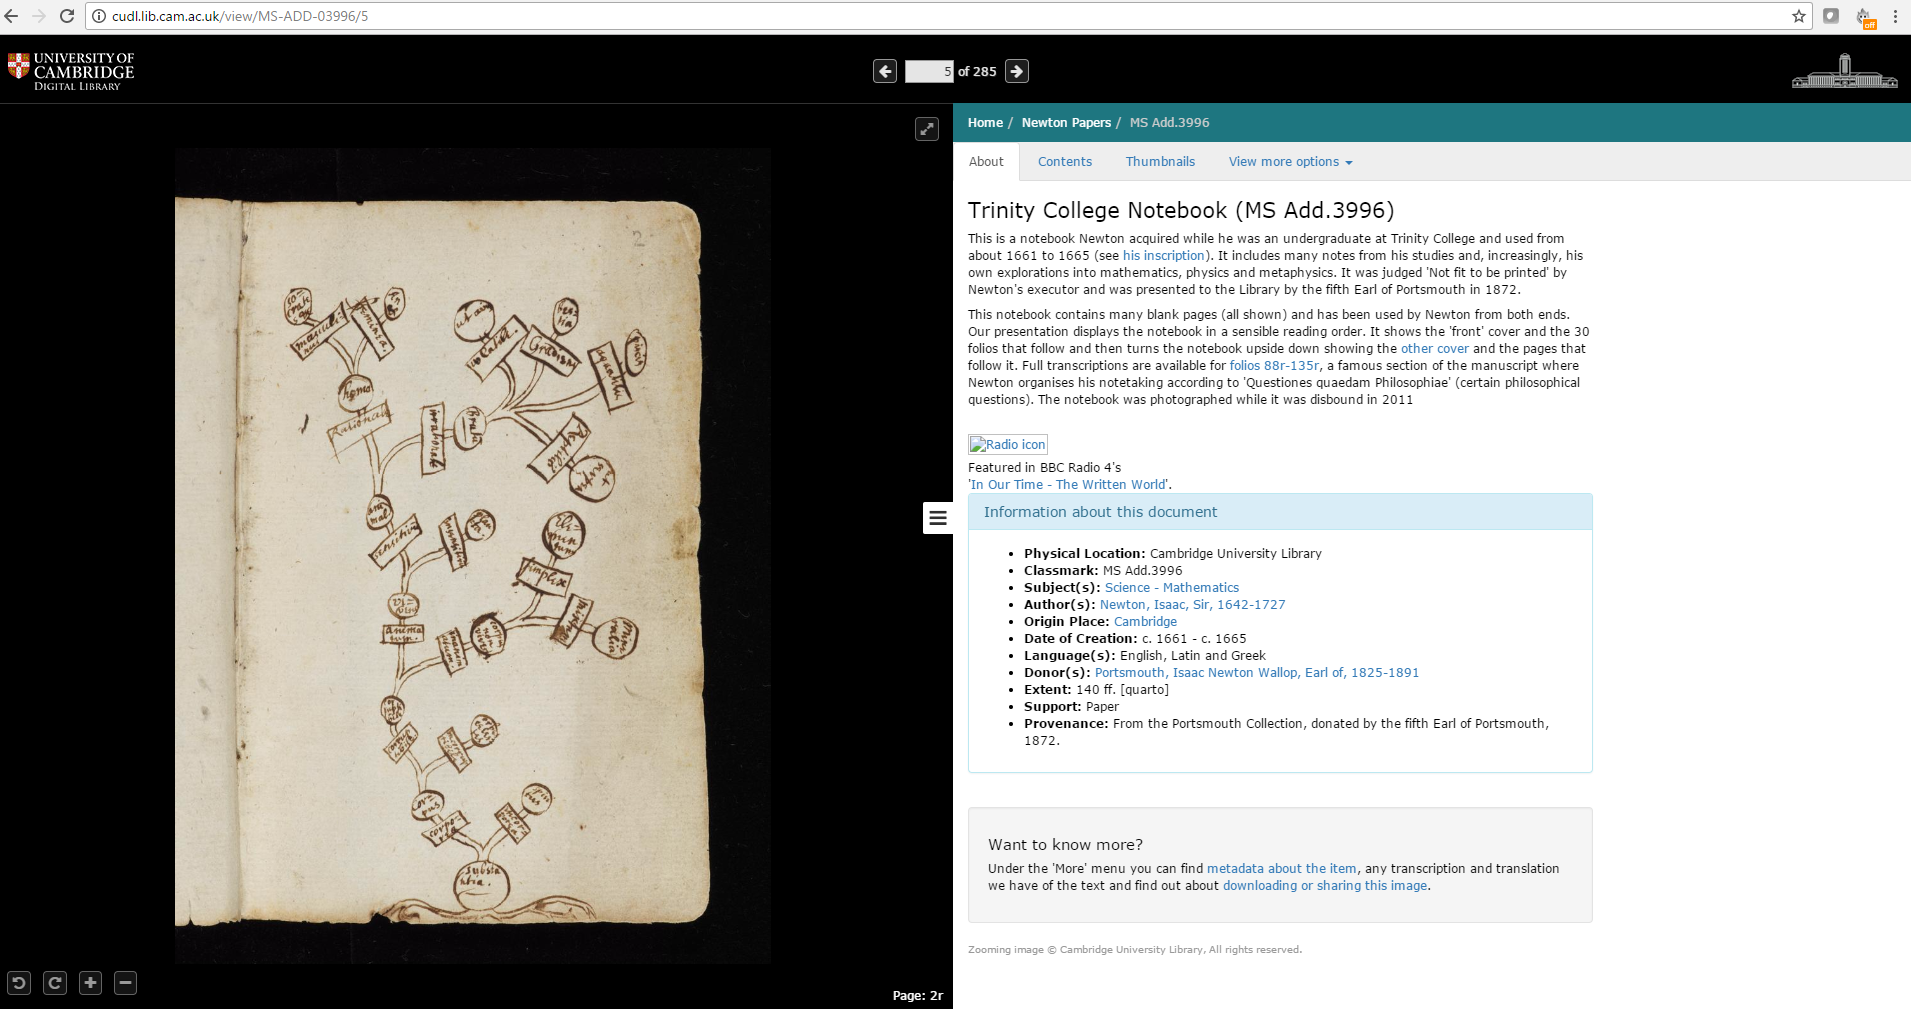This screenshot has height=1009, width=1911.
Task: Go to Home breadcrumb
Action: [985, 123]
